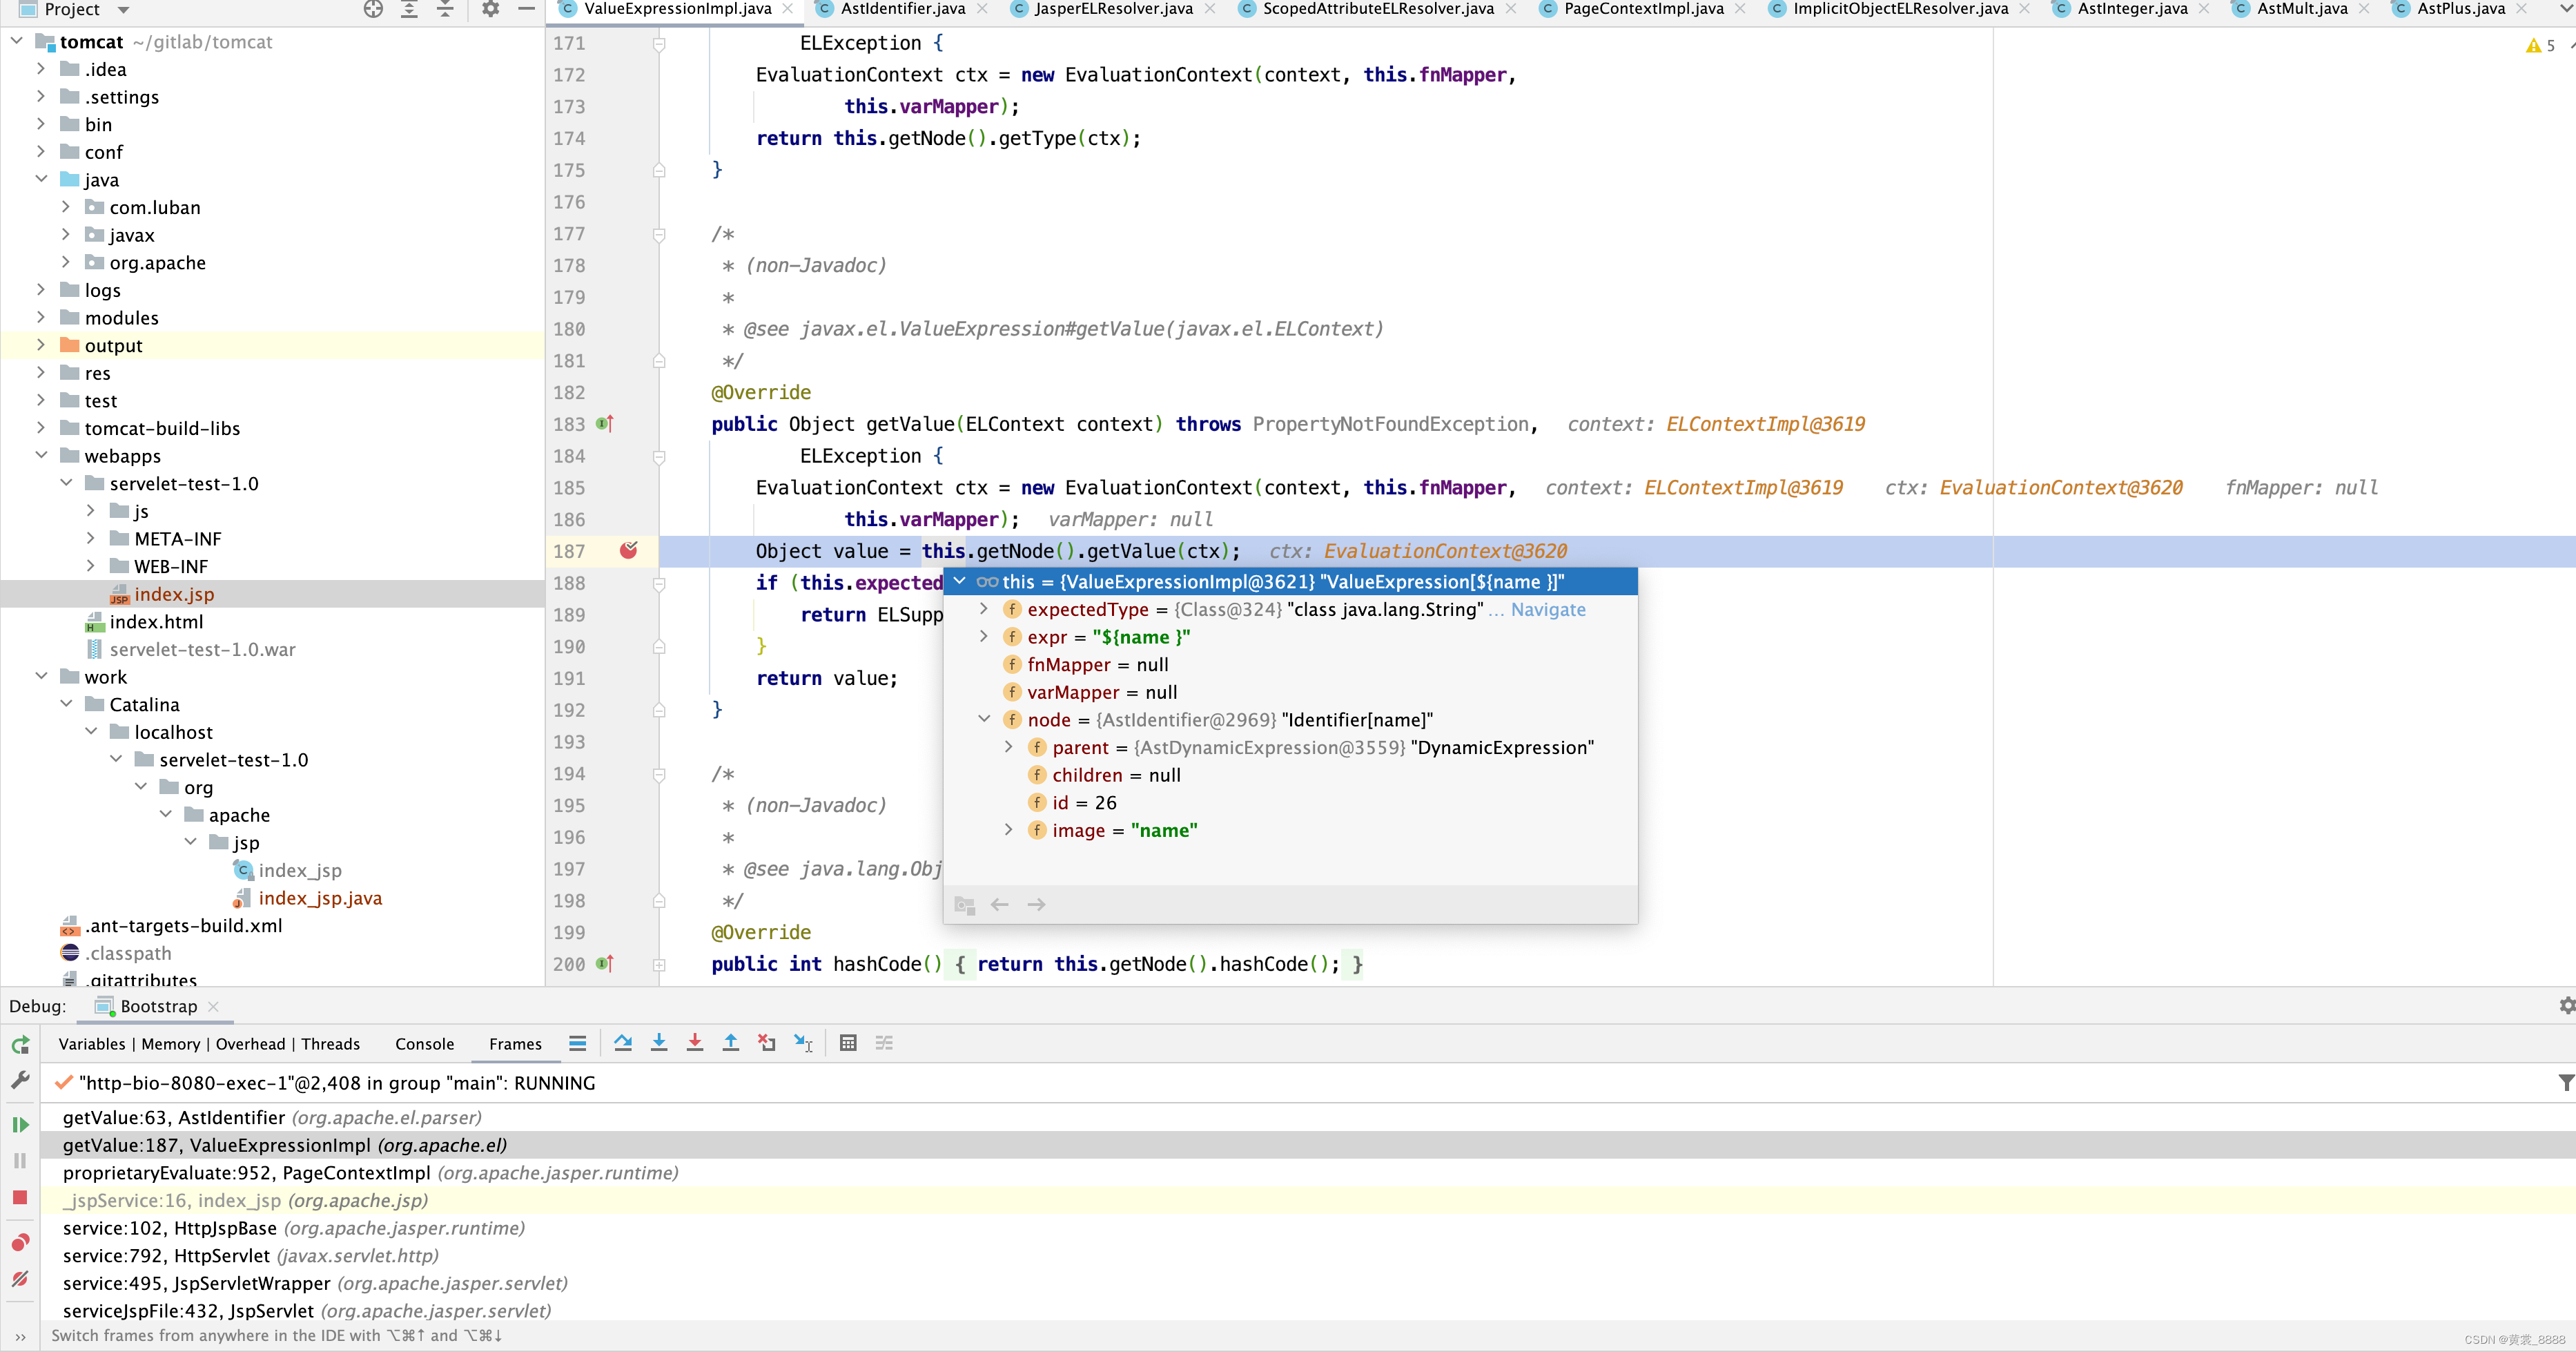The image size is (2576, 1352).
Task: Click the Drop Frame icon
Action: 767,1043
